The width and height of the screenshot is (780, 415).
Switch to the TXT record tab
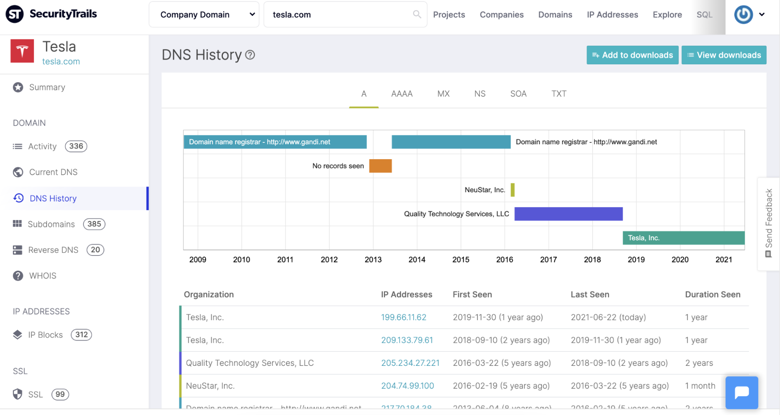(559, 94)
